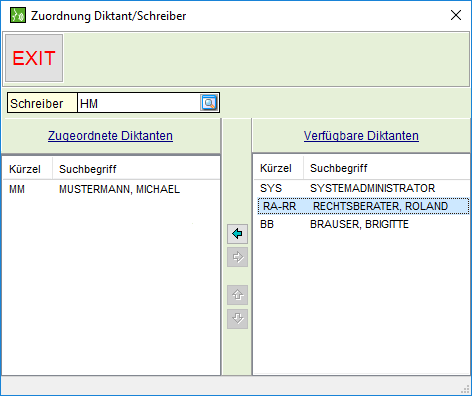Click the move down arrow button
This screenshot has width=472, height=396.
tap(237, 319)
